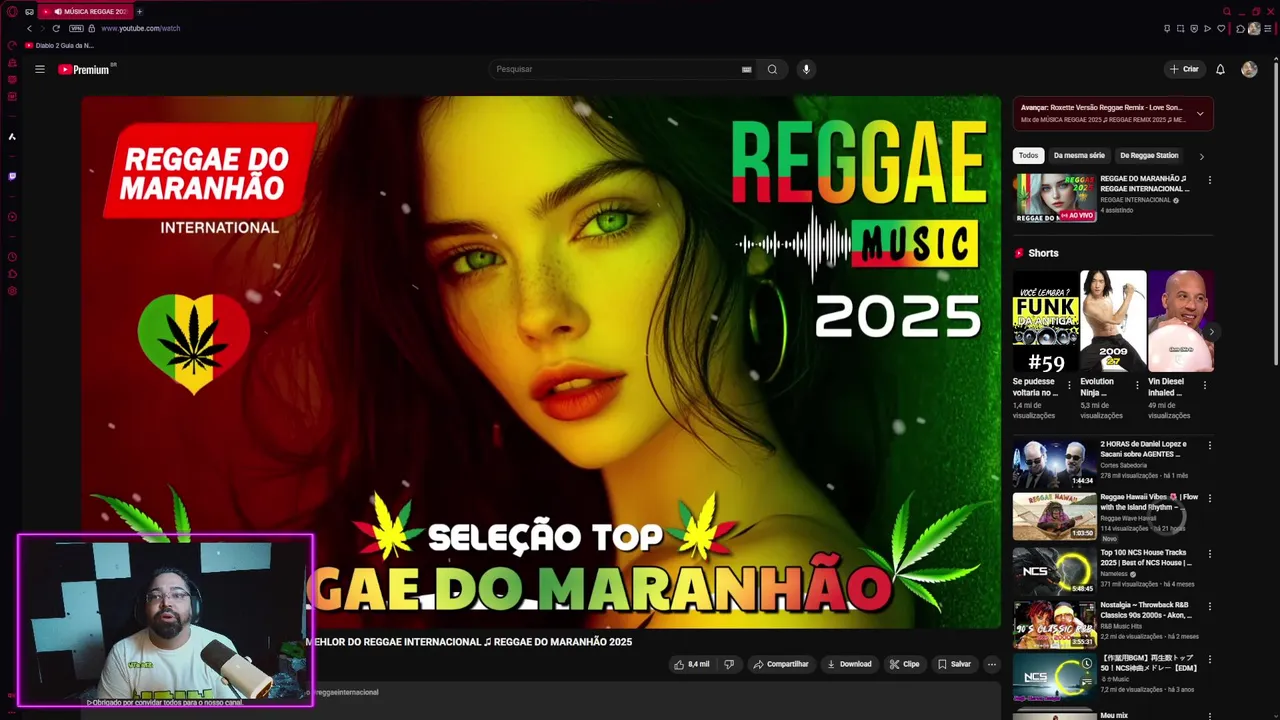Open options for 'Nostalgia ~ Throwback R&B' video

(x=1209, y=607)
